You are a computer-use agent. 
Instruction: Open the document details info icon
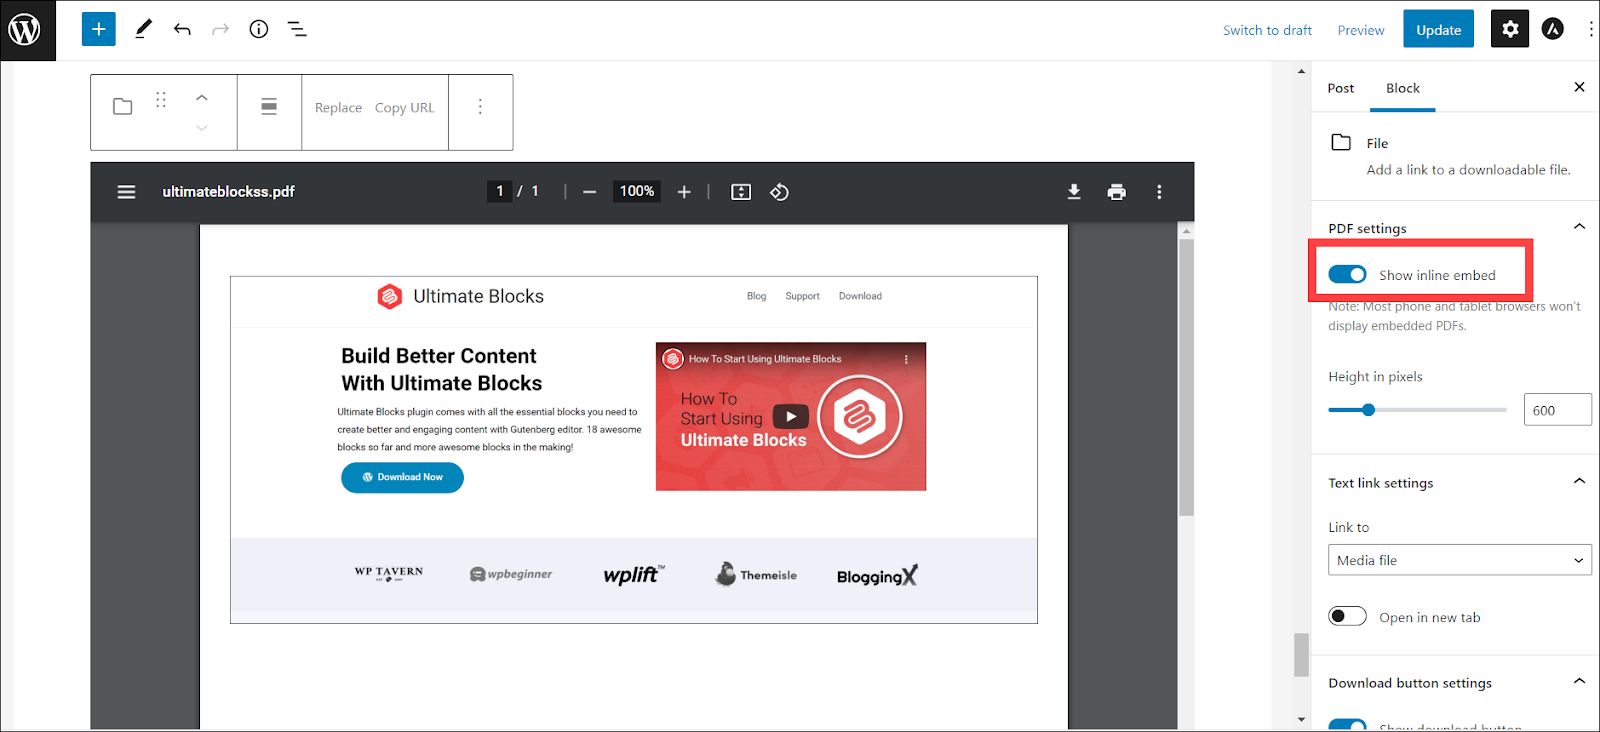pos(259,29)
